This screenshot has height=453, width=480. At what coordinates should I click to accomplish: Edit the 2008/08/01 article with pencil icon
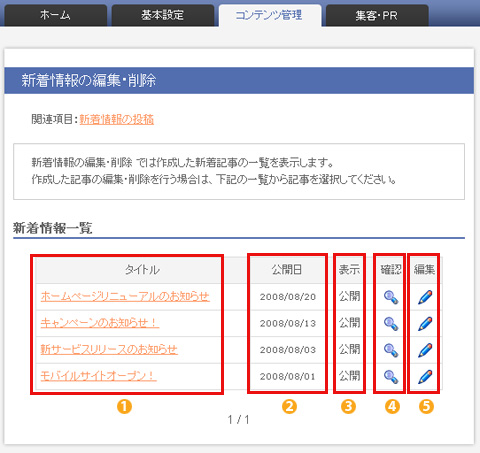[425, 377]
